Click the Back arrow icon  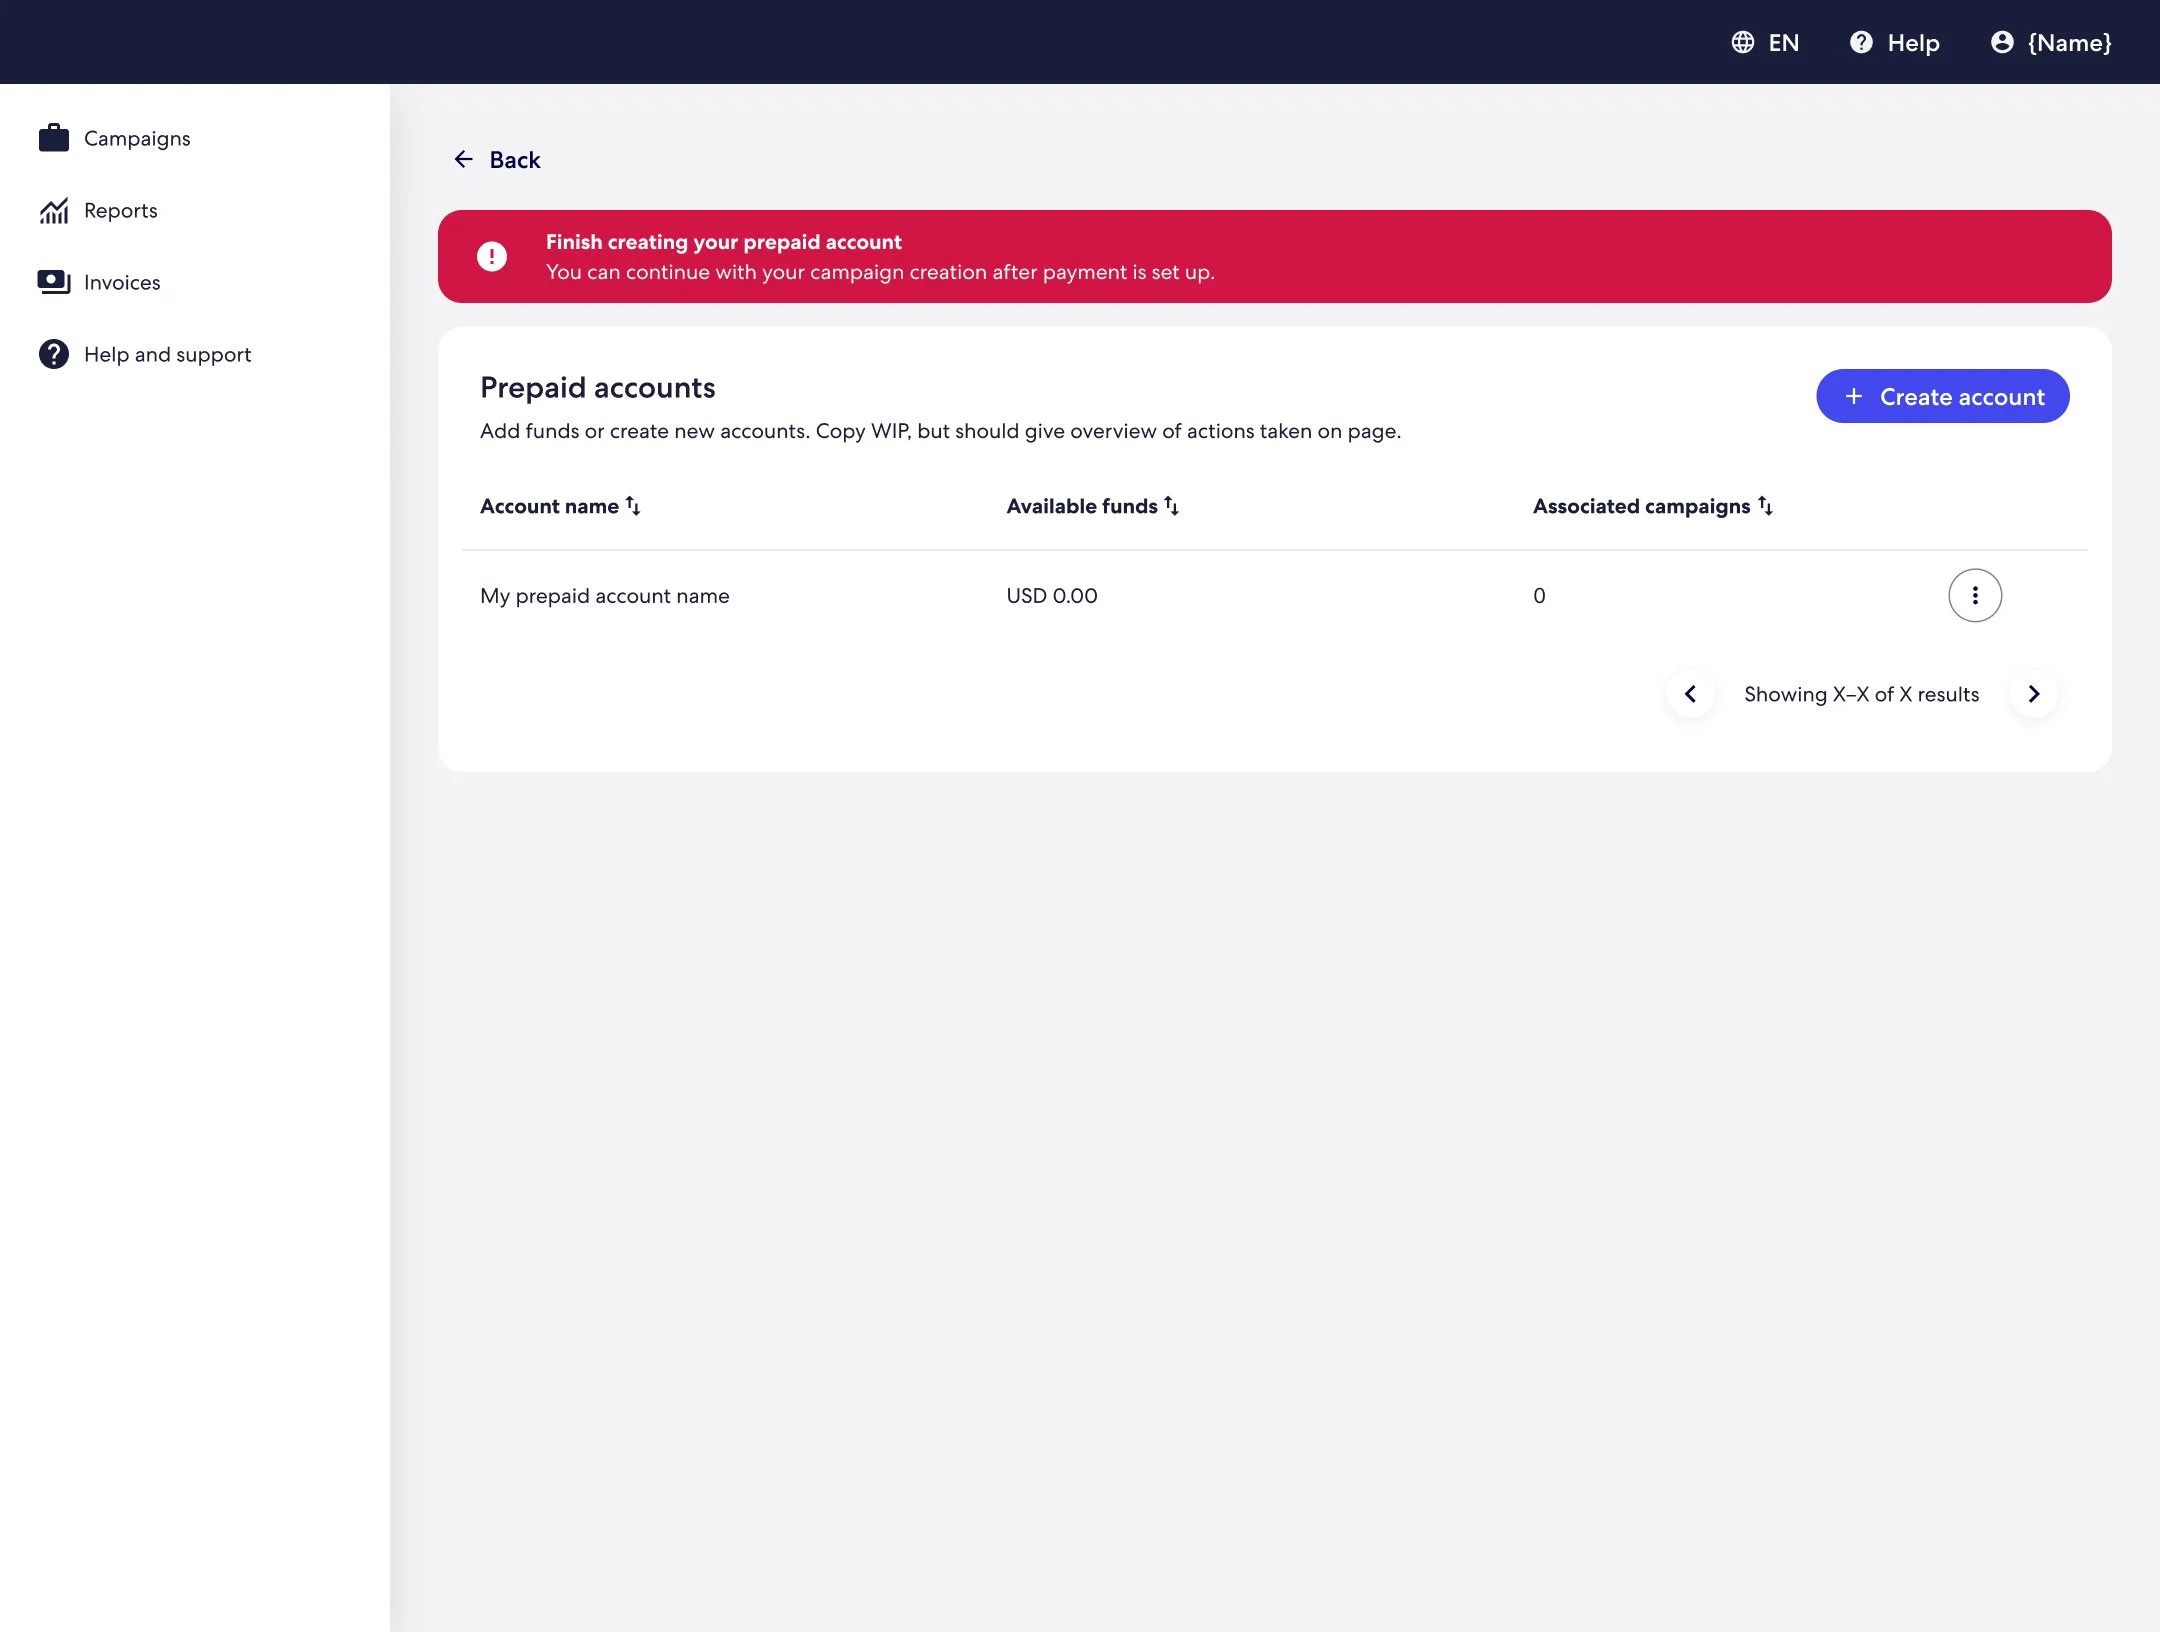[464, 159]
